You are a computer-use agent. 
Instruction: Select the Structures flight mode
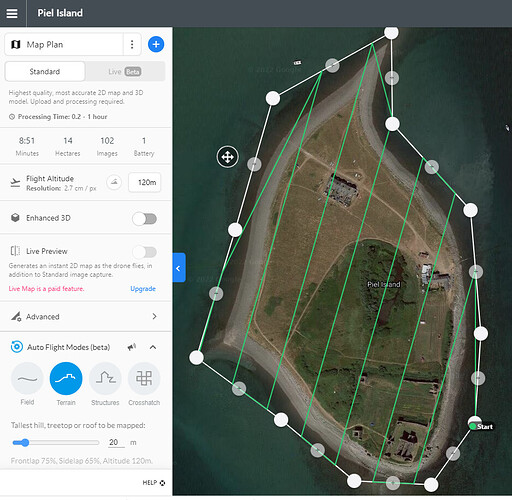coord(105,379)
